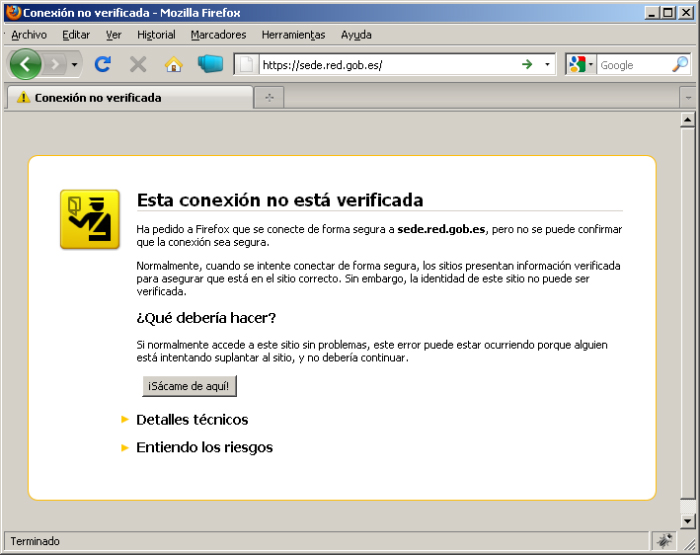The height and width of the screenshot is (555, 700).
Task: Go to the home page icon
Action: pyautogui.click(x=174, y=65)
